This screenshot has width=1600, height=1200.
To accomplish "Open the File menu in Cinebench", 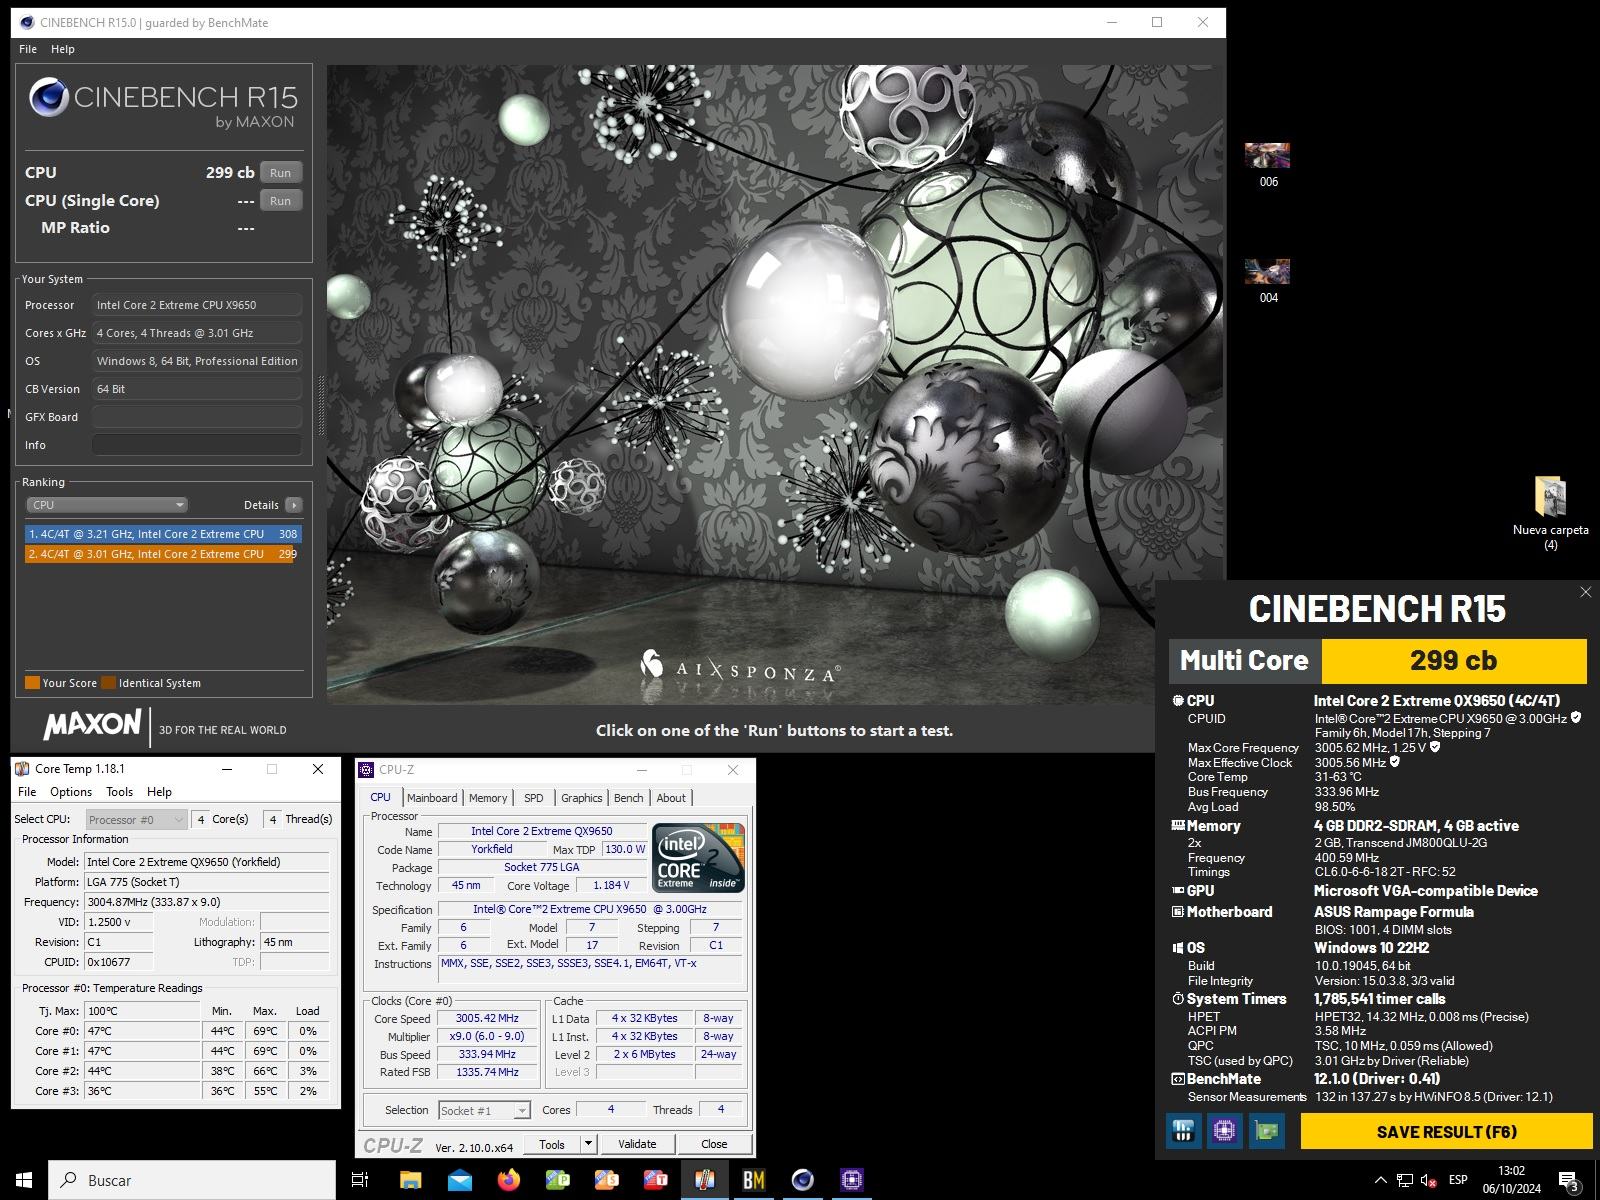I will tap(28, 49).
